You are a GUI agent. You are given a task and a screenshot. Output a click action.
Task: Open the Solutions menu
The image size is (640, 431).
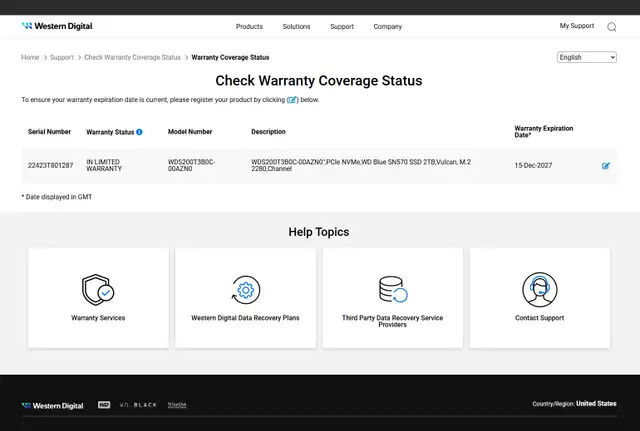pos(296,27)
